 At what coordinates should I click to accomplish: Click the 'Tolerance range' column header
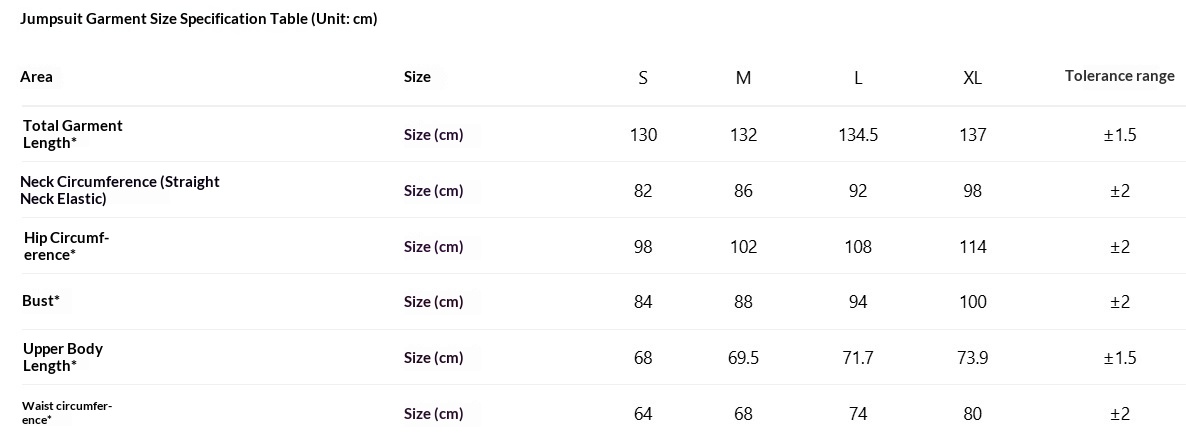[1119, 76]
